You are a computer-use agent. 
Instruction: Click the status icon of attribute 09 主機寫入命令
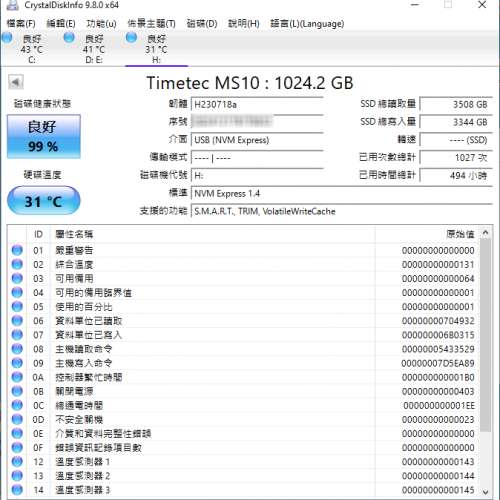(x=17, y=363)
